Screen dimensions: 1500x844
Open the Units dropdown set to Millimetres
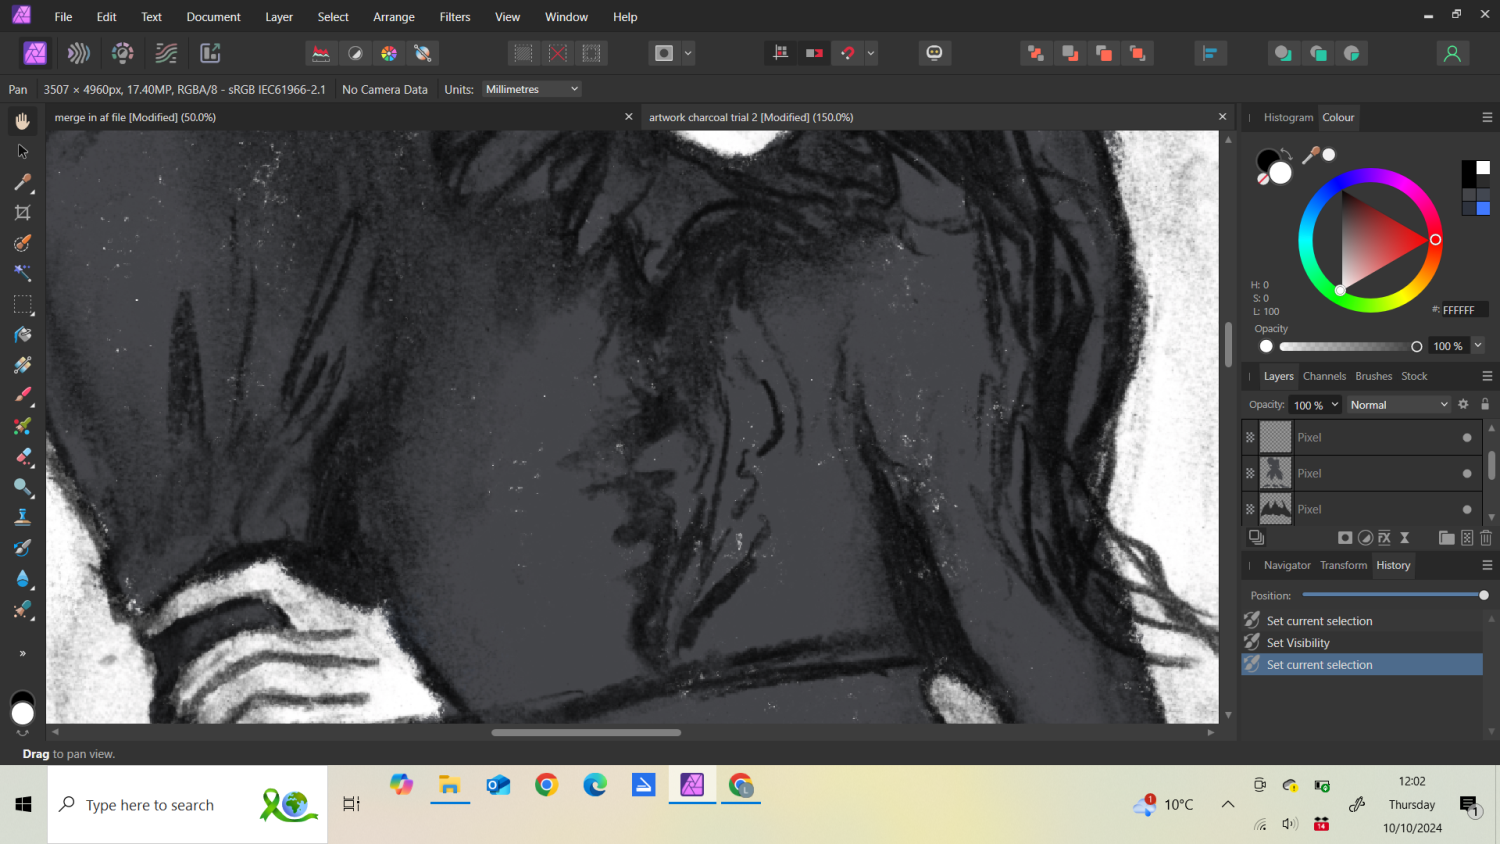(x=531, y=89)
